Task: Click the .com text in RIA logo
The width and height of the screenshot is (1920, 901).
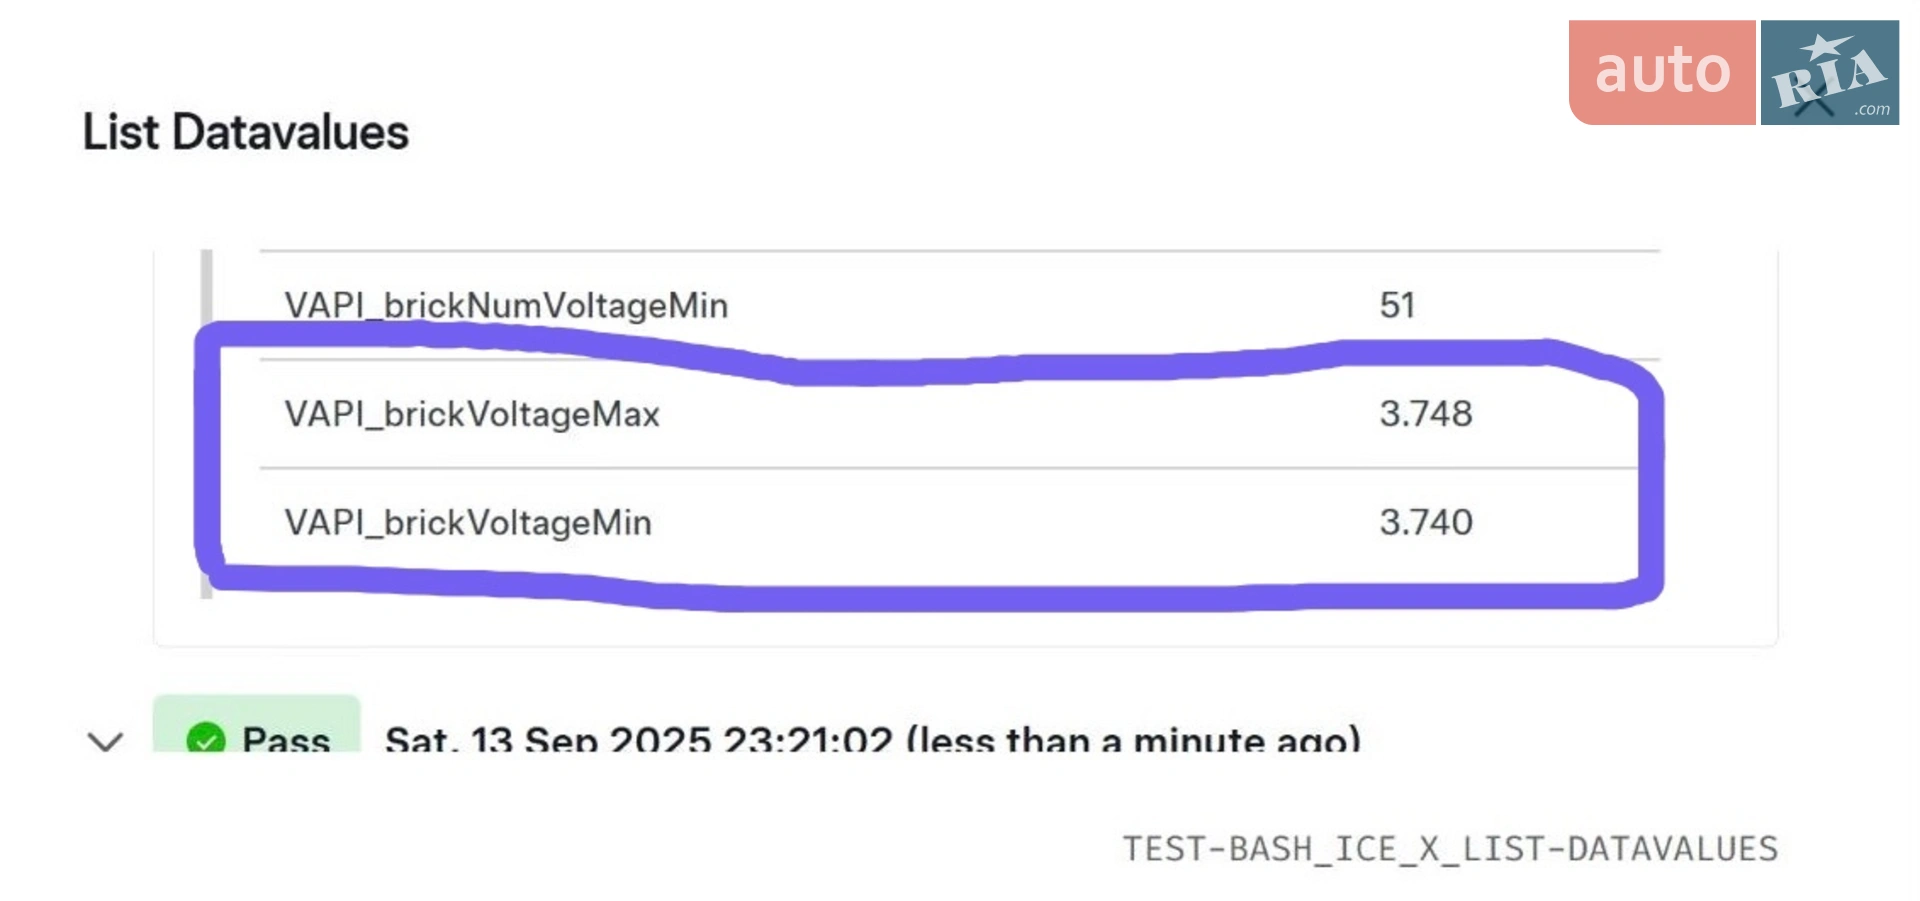Action: pyautogui.click(x=1872, y=109)
